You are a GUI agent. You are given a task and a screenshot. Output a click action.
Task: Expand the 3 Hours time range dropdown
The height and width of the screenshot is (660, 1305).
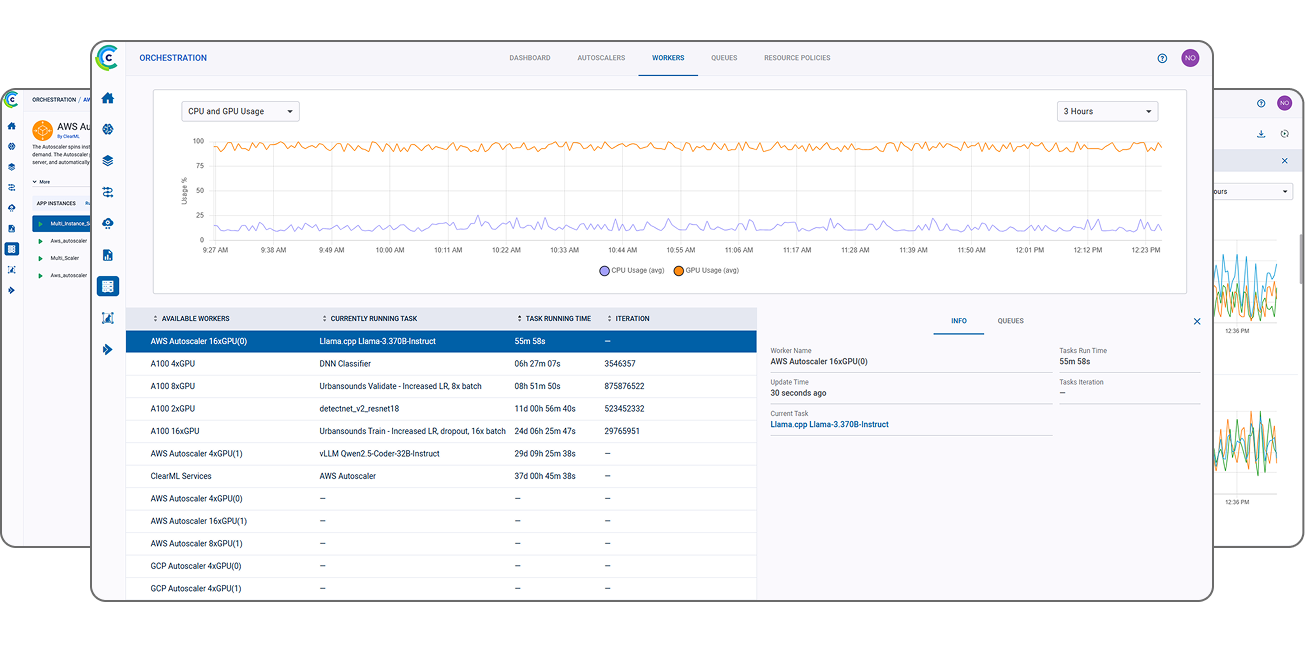[x=1107, y=112]
